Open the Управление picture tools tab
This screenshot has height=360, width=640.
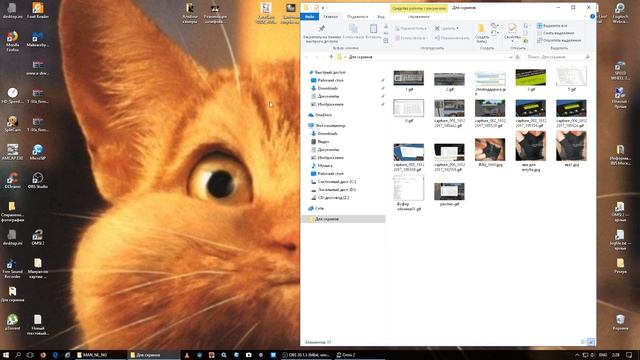click(x=419, y=17)
